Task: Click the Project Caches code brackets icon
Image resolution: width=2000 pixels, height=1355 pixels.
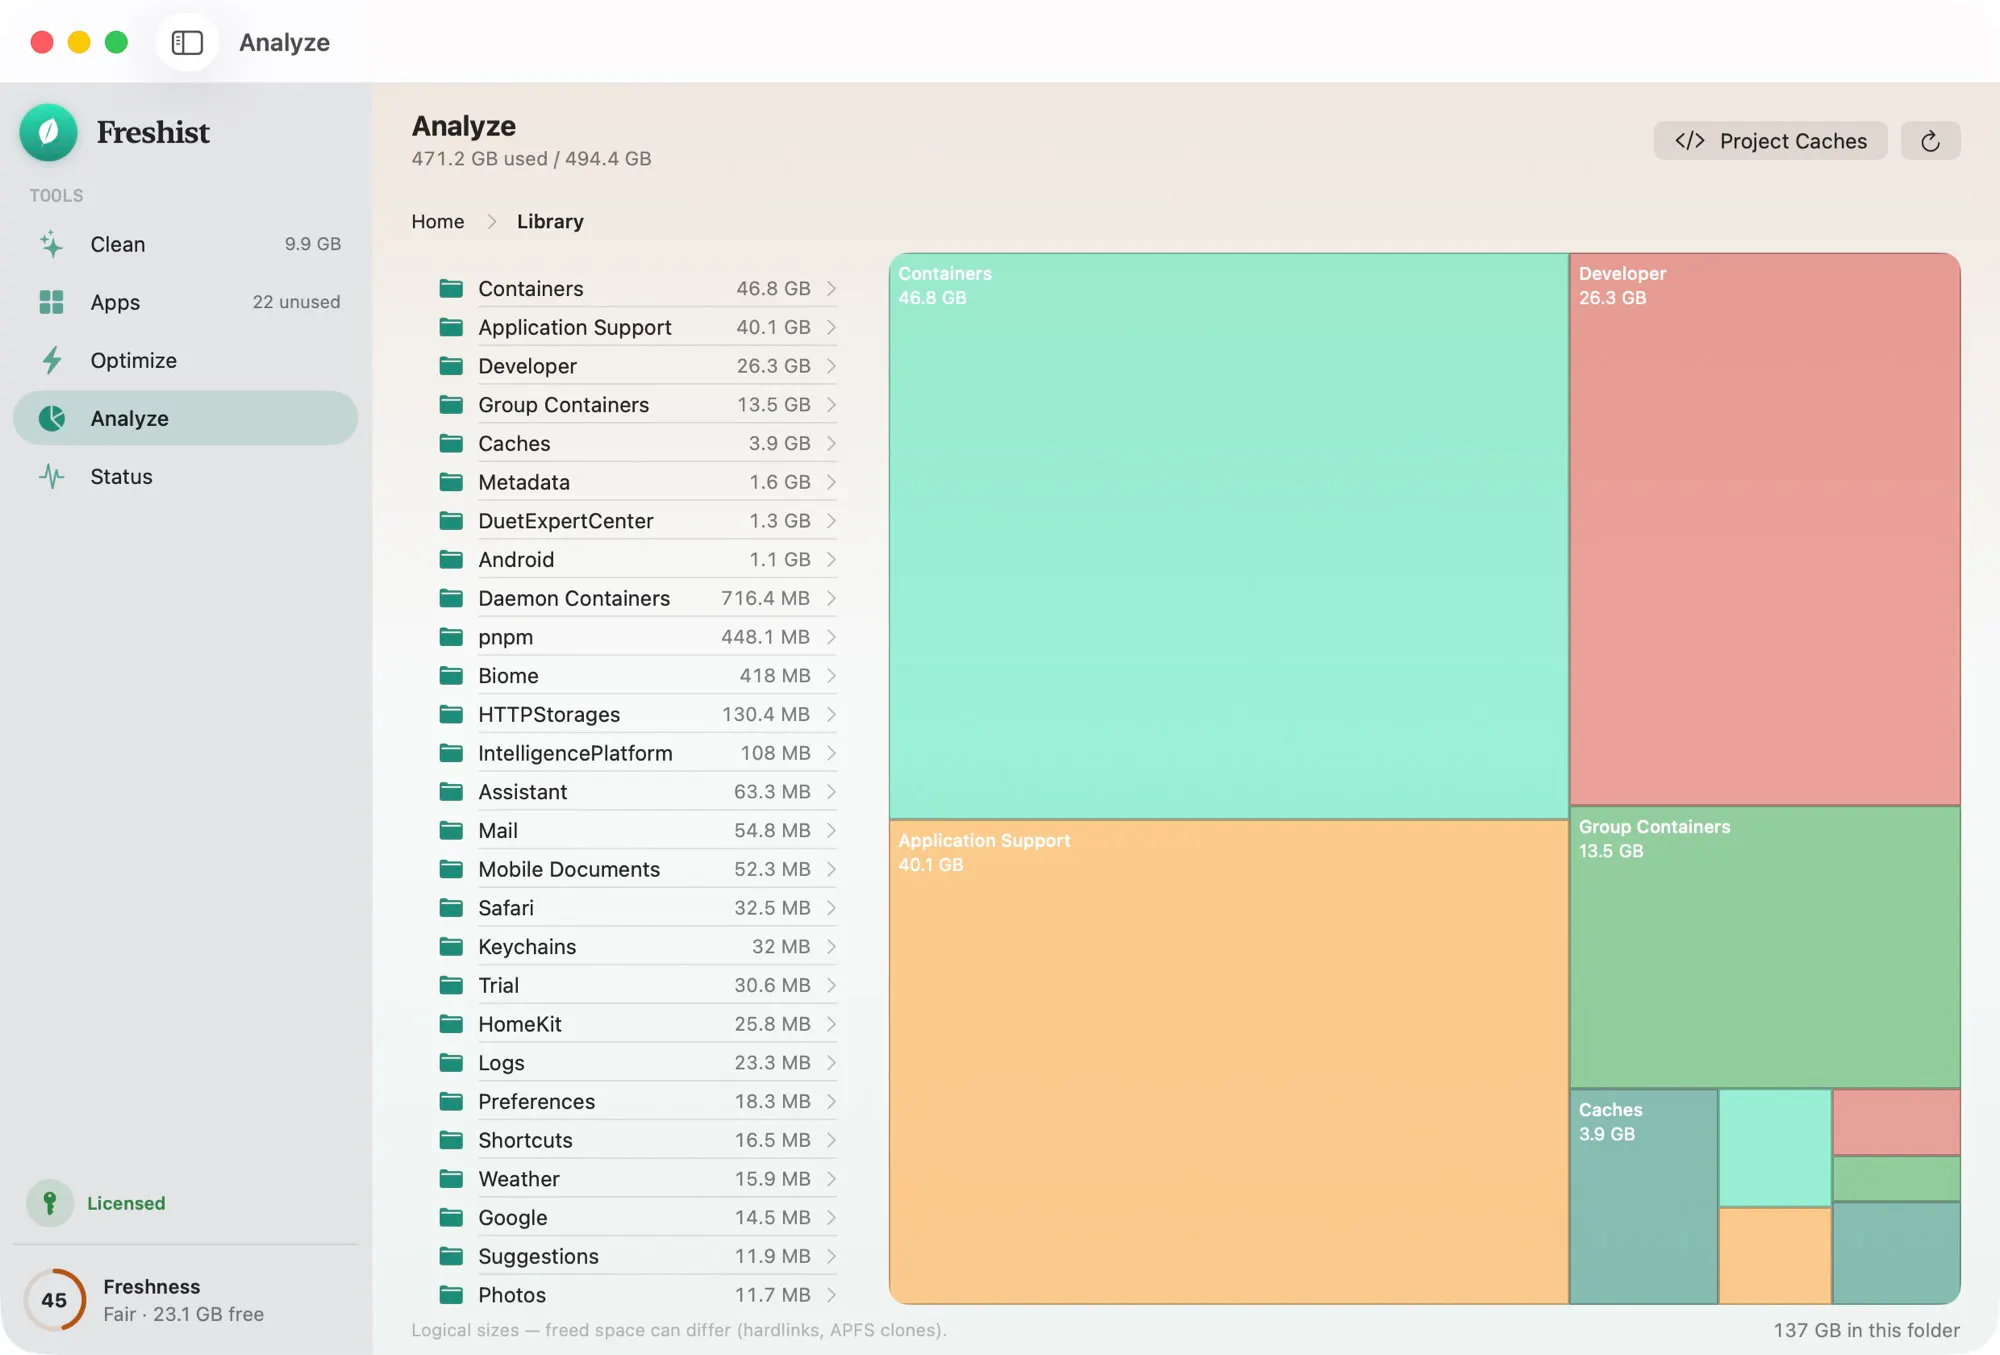Action: click(x=1689, y=141)
